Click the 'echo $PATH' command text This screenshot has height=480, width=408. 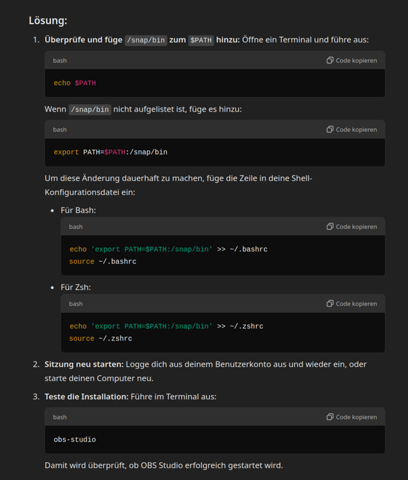pos(75,83)
